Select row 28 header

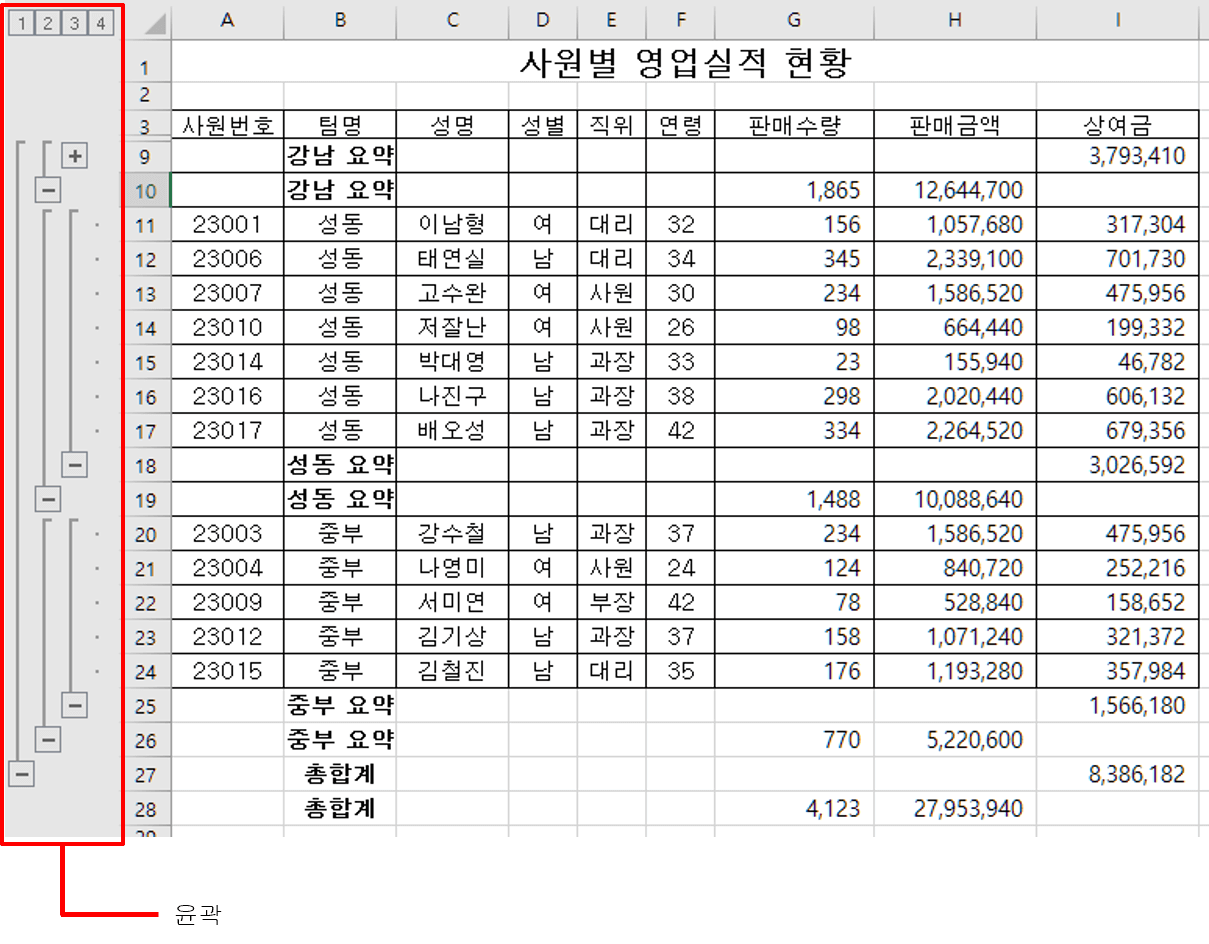click(x=146, y=808)
